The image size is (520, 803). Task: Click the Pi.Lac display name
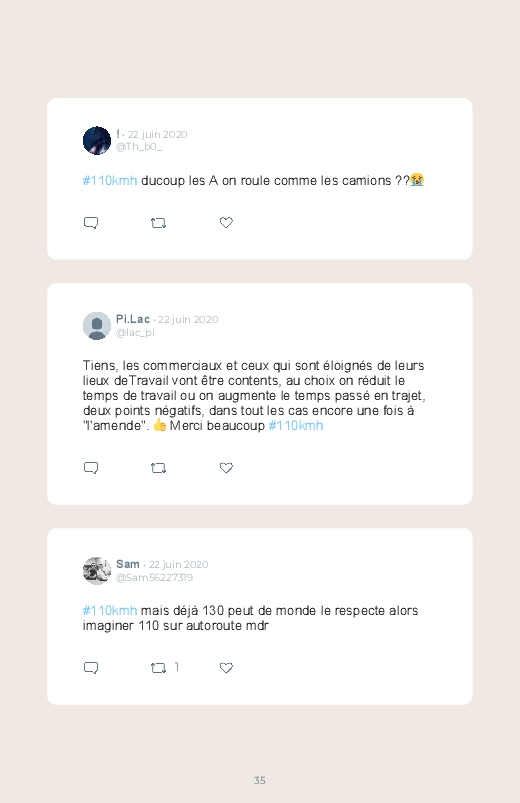click(133, 319)
